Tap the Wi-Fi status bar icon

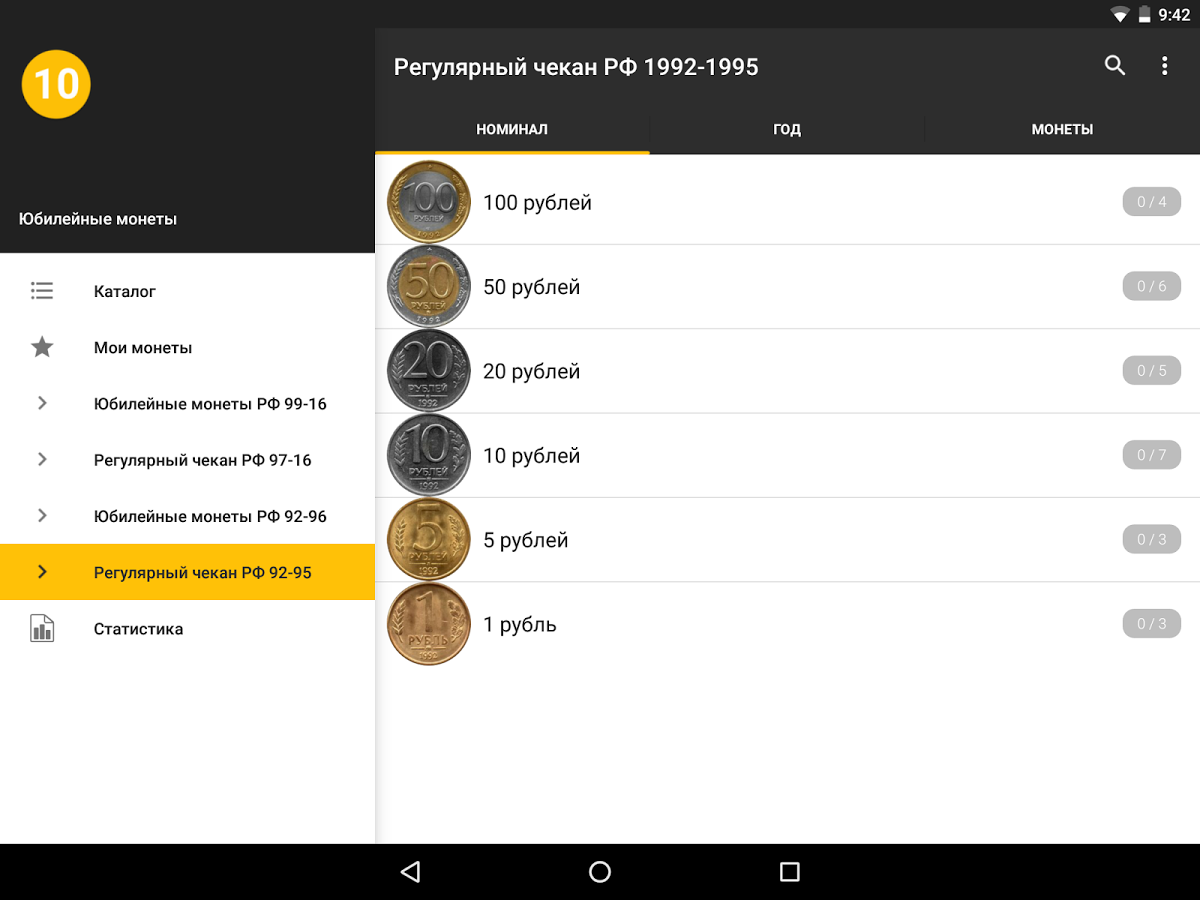pyautogui.click(x=1120, y=15)
